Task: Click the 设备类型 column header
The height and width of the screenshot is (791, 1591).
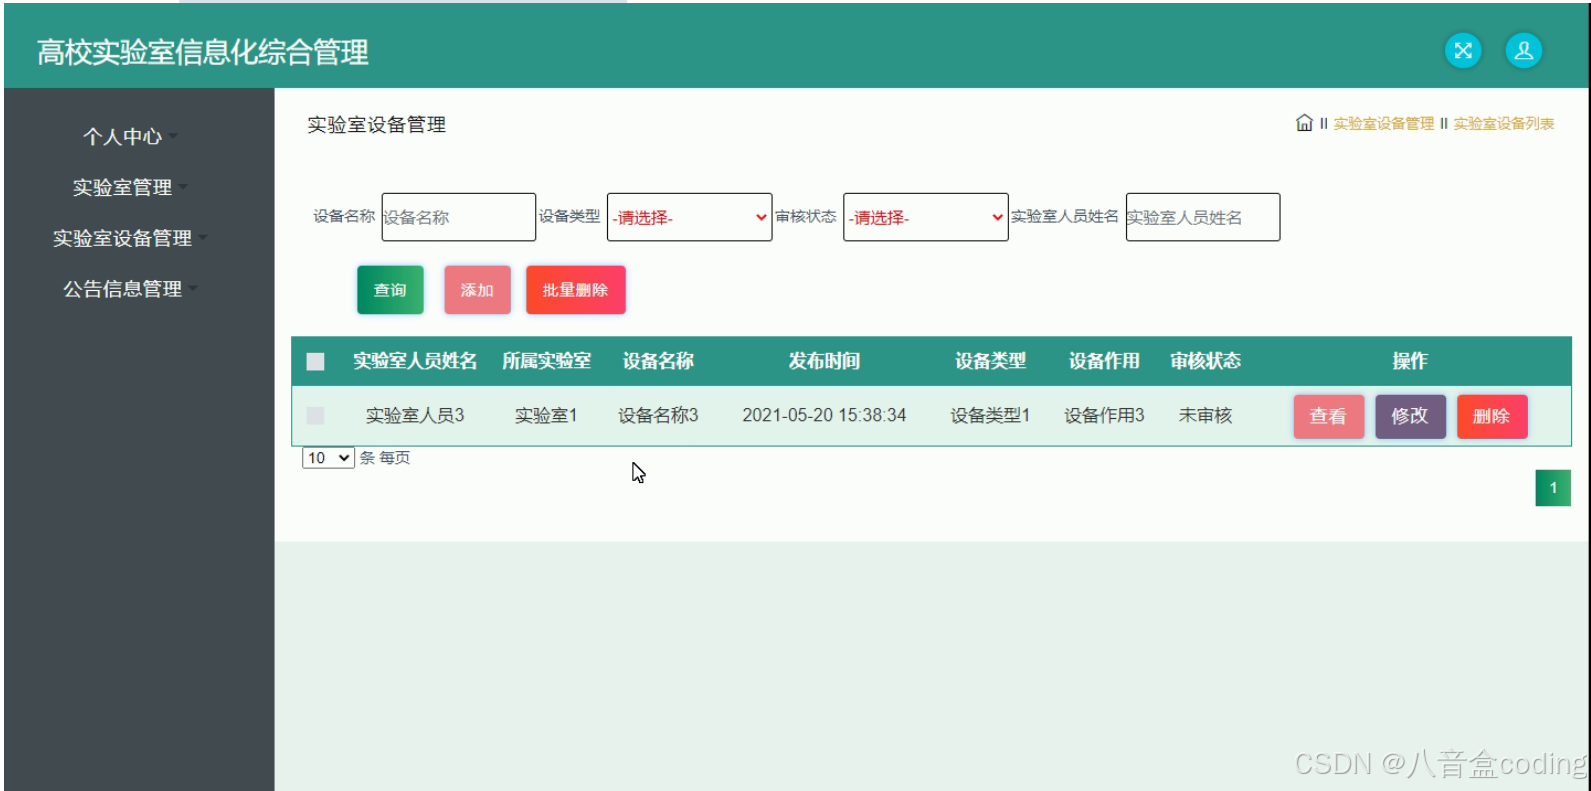Action: pos(990,361)
